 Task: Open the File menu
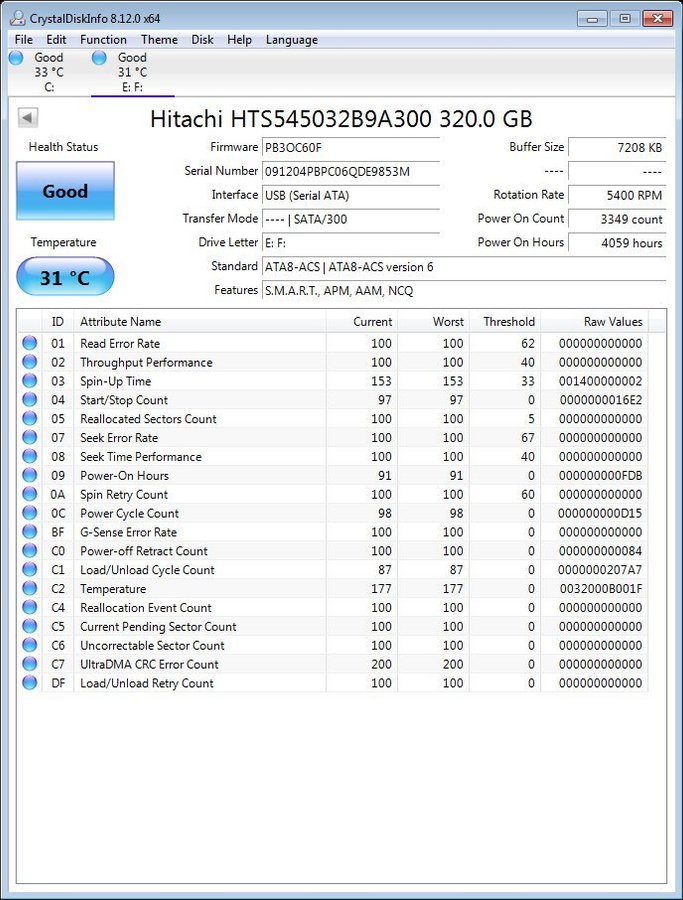[x=24, y=40]
